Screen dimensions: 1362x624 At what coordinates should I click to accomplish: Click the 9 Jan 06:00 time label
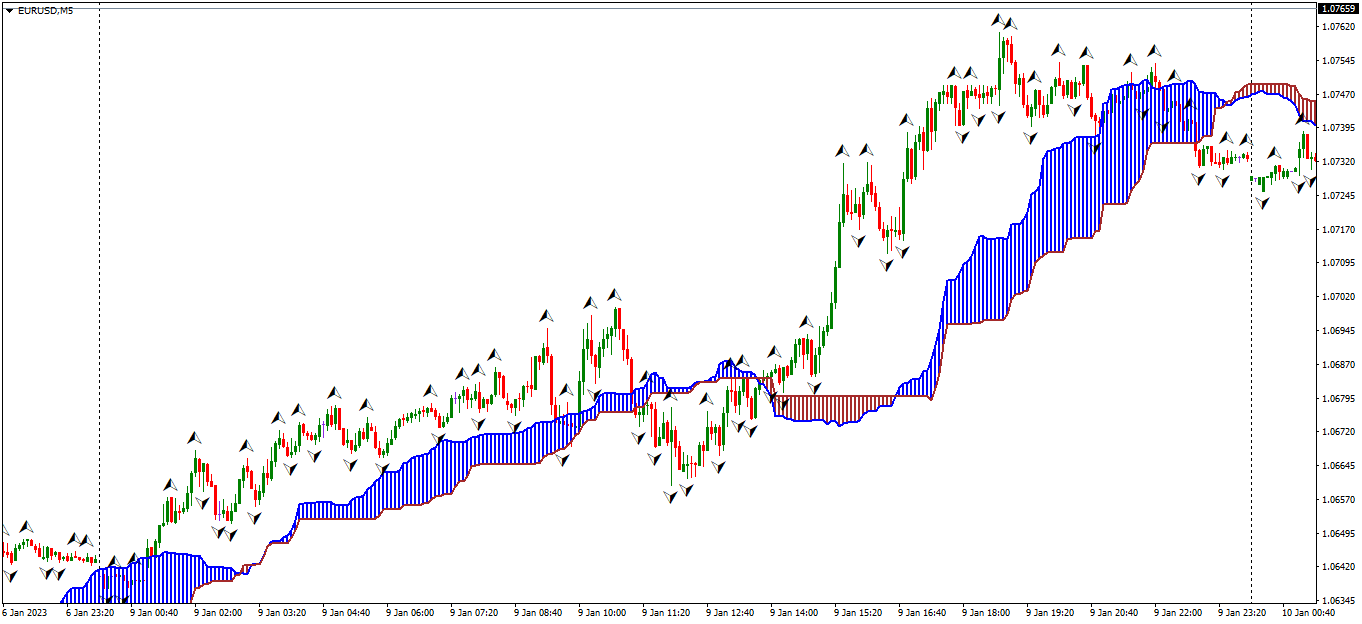point(410,612)
